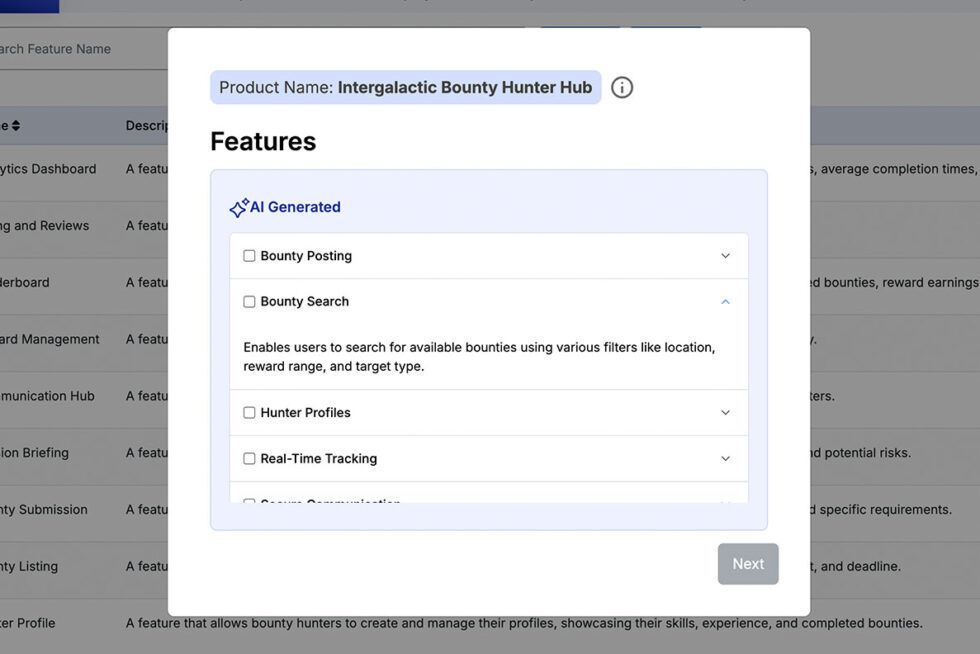Tick the Bounty Search checkbox
This screenshot has width=980, height=654.
249,302
